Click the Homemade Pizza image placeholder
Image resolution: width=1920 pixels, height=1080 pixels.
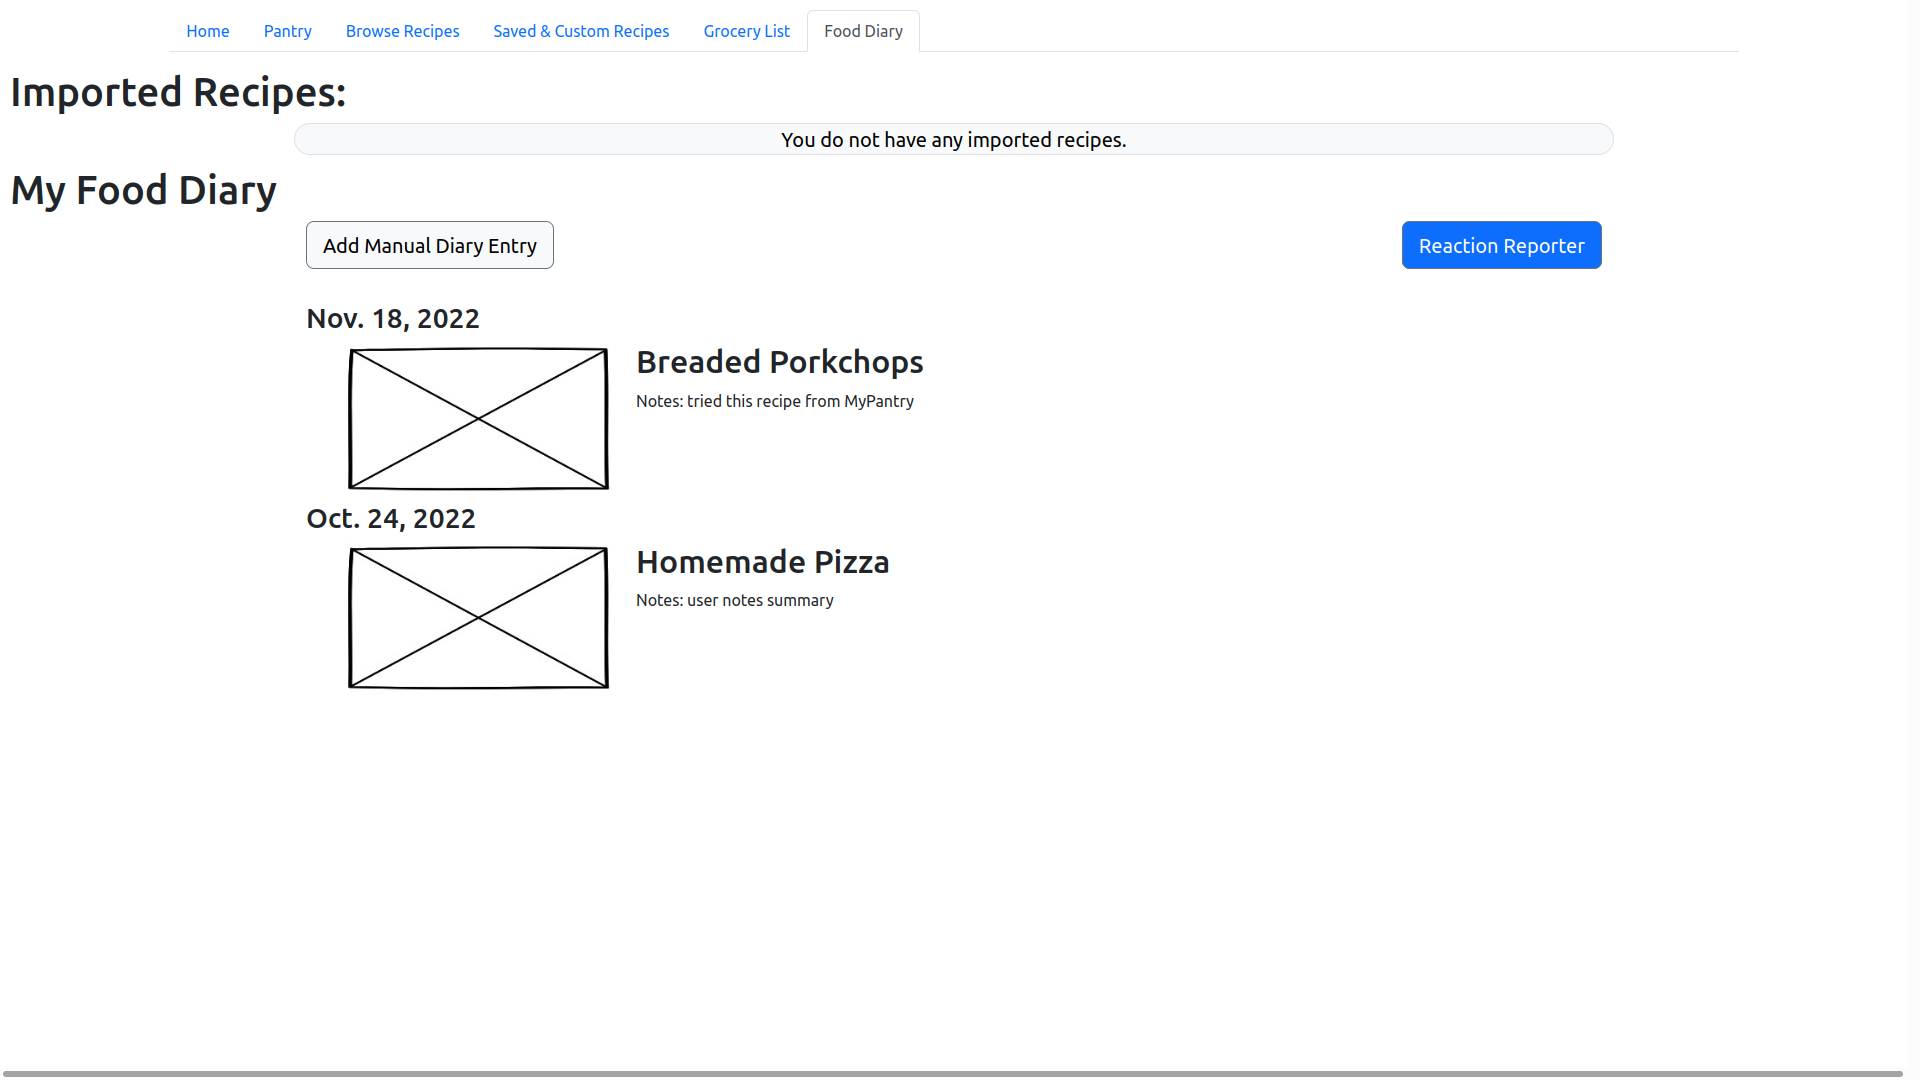click(478, 618)
